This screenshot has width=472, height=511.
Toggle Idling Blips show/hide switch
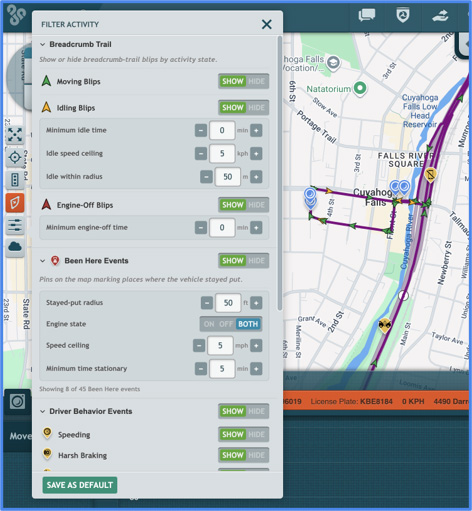click(244, 108)
